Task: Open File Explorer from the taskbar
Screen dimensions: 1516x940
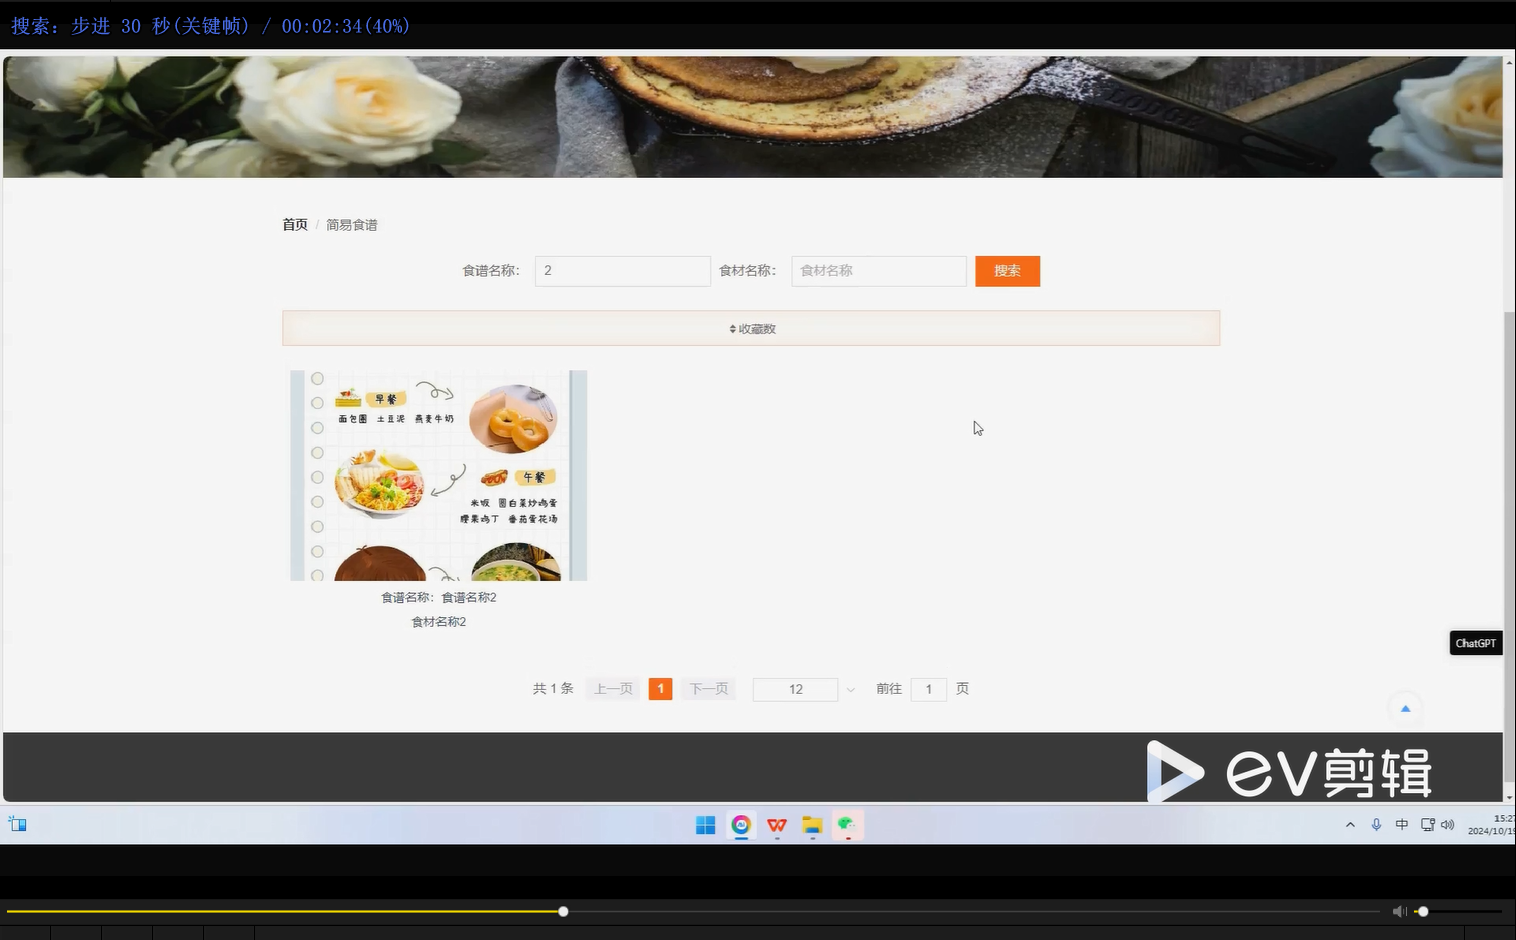Action: pos(812,824)
